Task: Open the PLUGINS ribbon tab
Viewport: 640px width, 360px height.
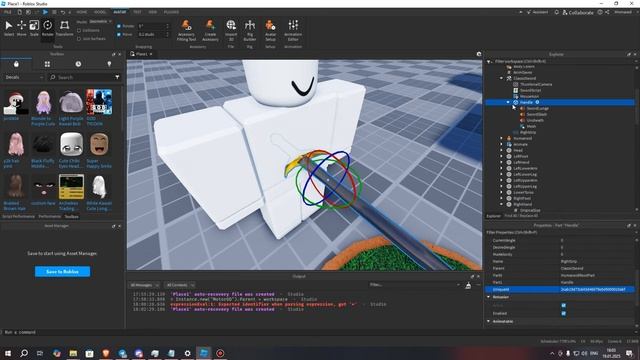Action: click(171, 12)
